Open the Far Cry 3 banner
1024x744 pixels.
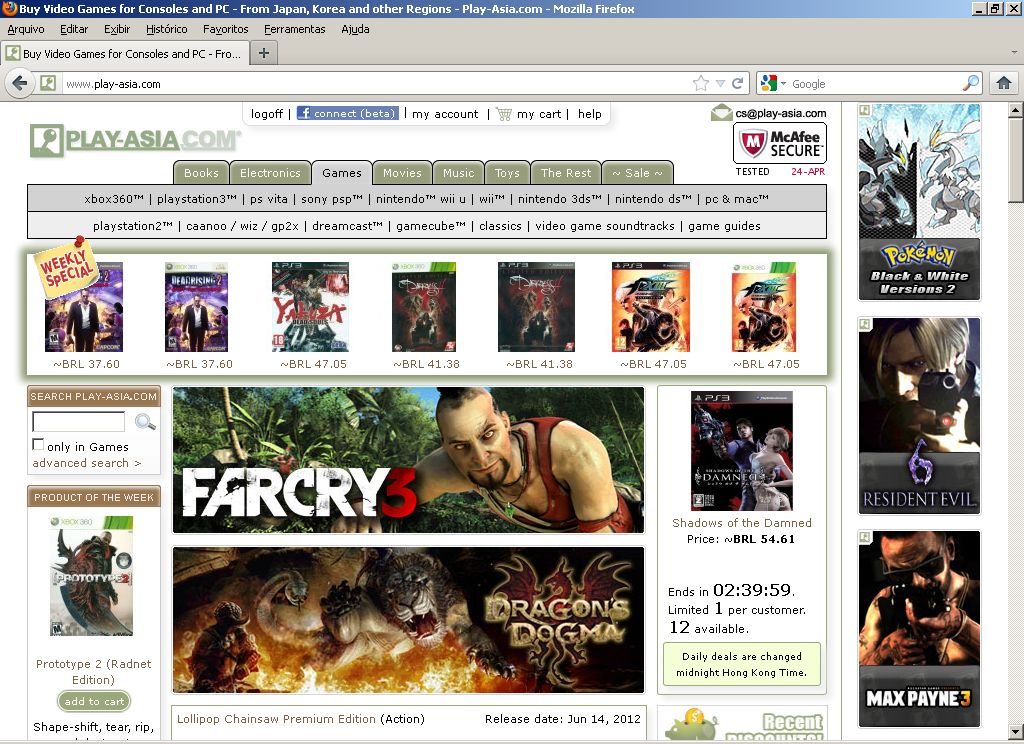408,460
